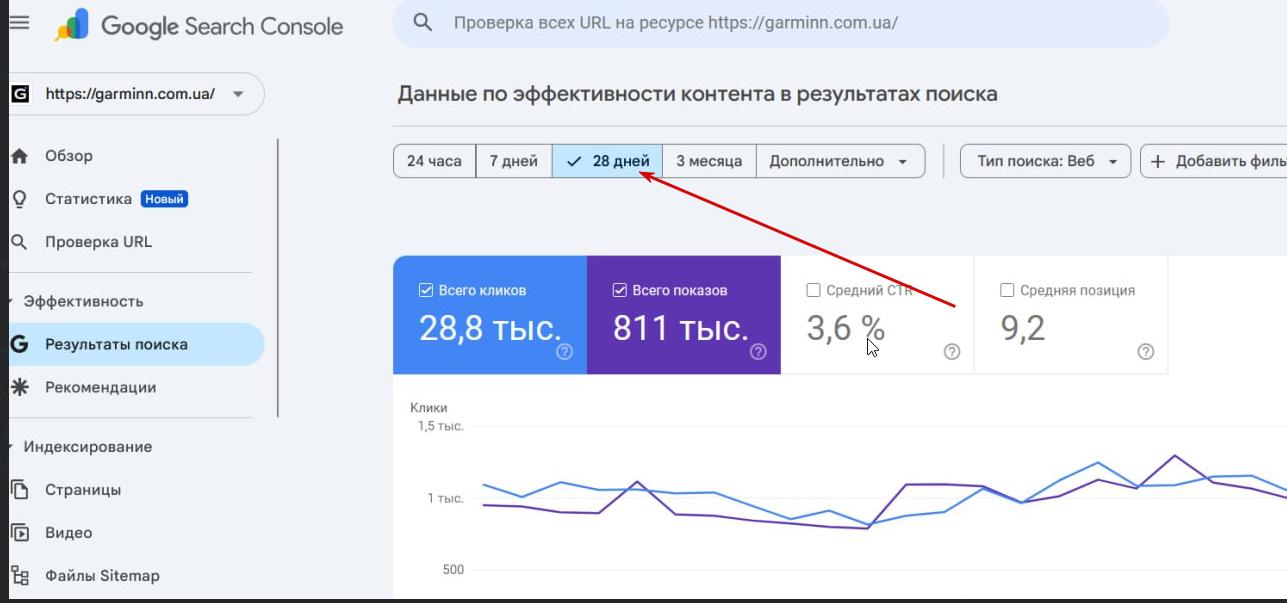The image size is (1287, 603).
Task: Click help icon on Average CTR card
Action: (952, 352)
